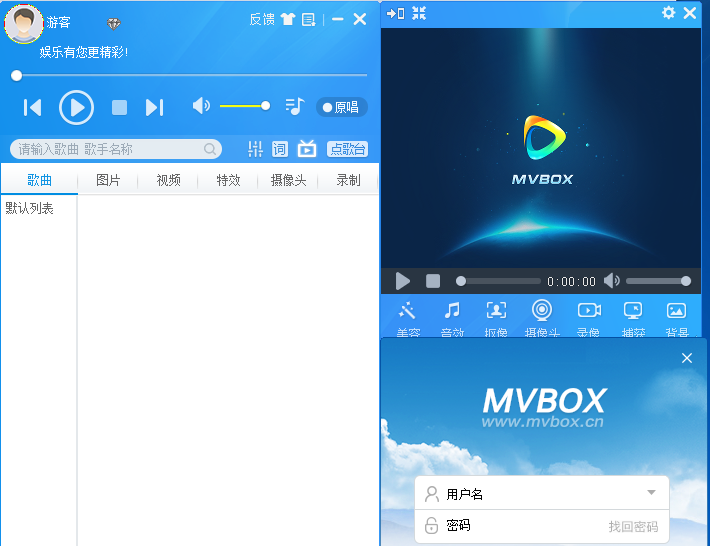Switch to the 歌曲 tab
This screenshot has height=546, width=710.
(x=39, y=180)
